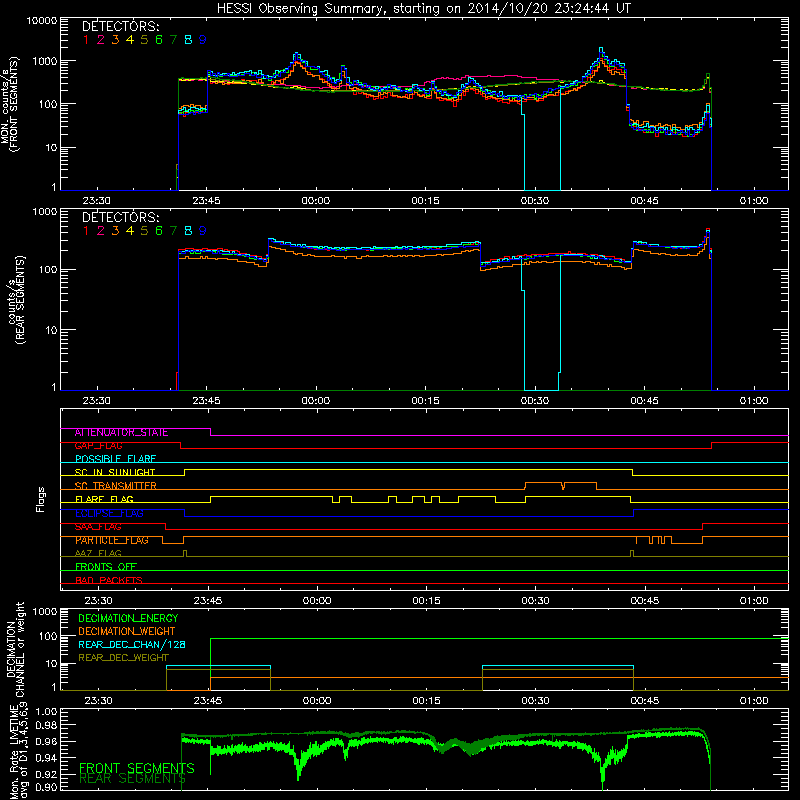Image resolution: width=800 pixels, height=800 pixels.
Task: Click the HESSI Observing Summary title text
Action: click(423, 8)
